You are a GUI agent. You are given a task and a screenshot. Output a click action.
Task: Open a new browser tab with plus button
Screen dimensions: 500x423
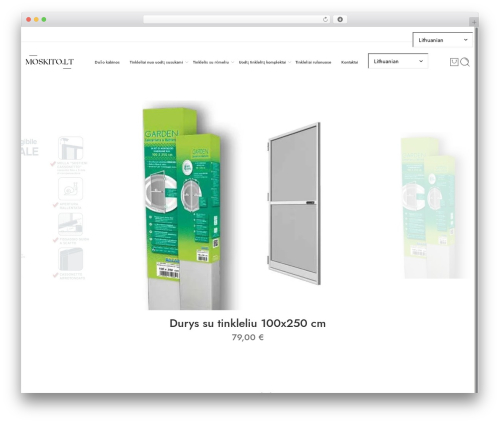(474, 22)
